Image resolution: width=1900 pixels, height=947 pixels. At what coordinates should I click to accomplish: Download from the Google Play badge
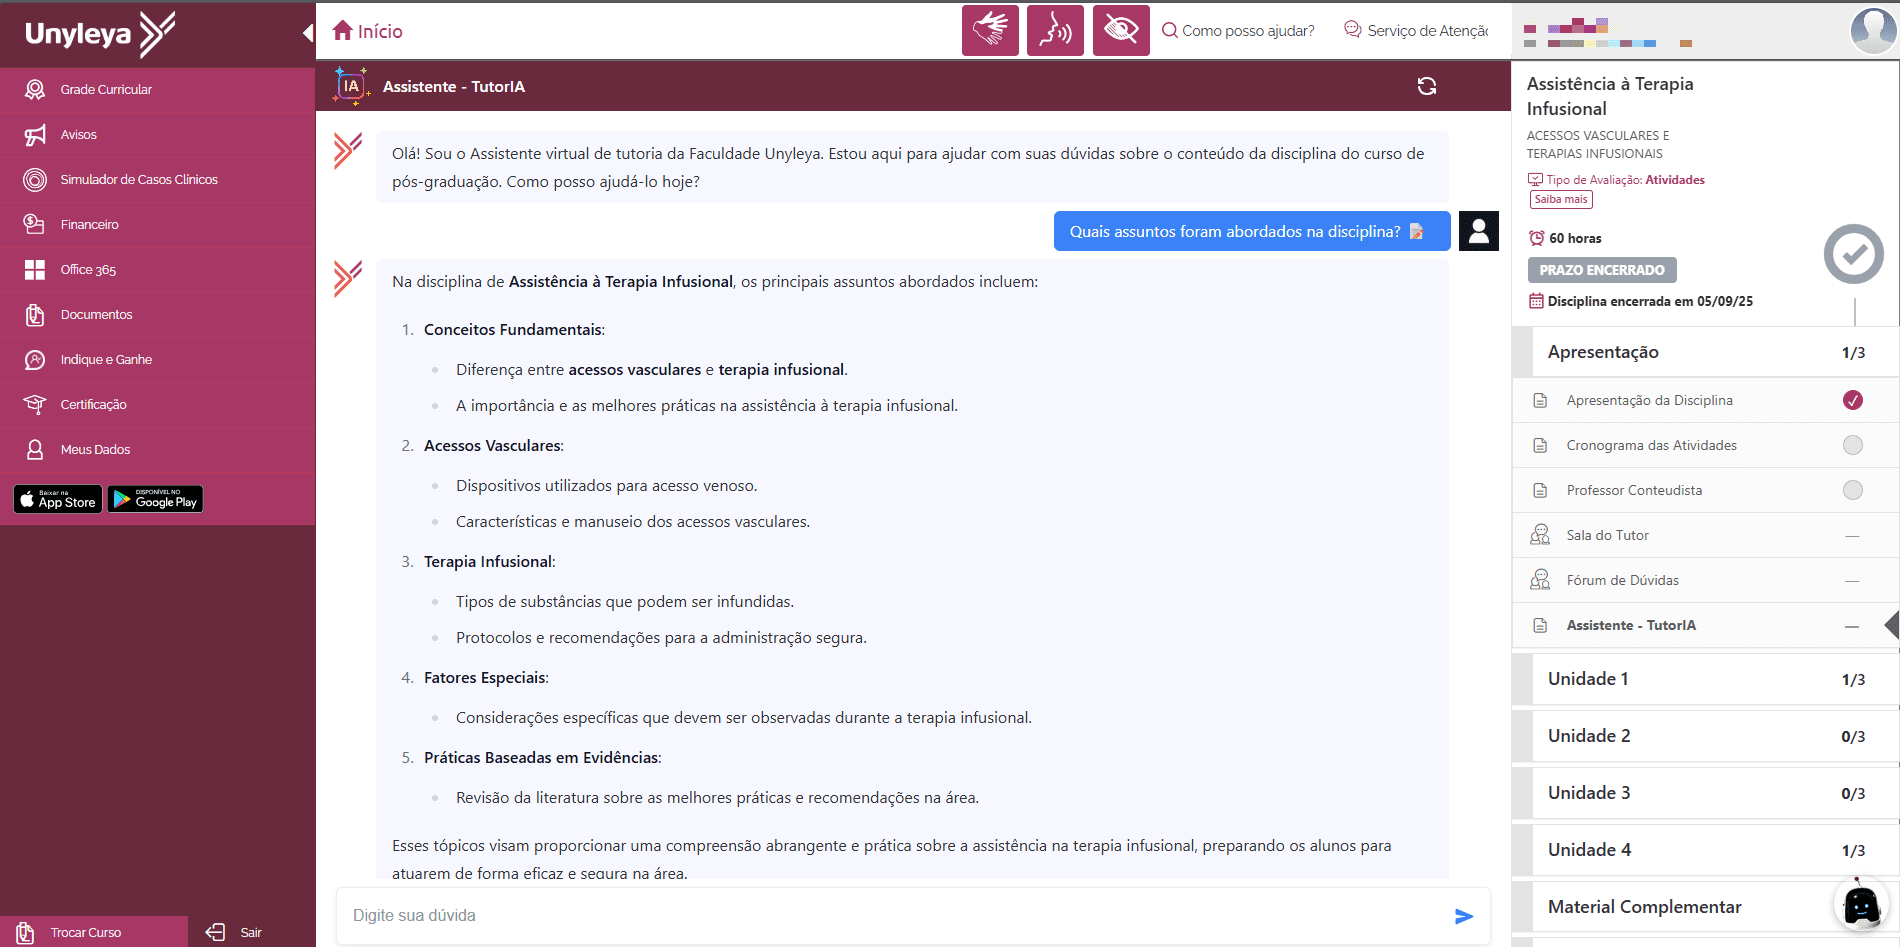tap(155, 499)
